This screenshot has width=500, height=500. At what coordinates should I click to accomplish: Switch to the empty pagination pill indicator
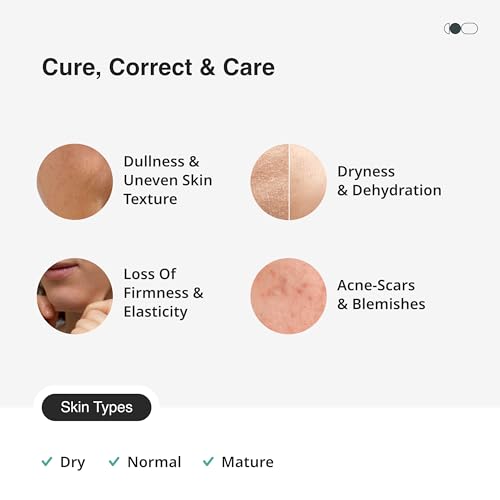[470, 29]
